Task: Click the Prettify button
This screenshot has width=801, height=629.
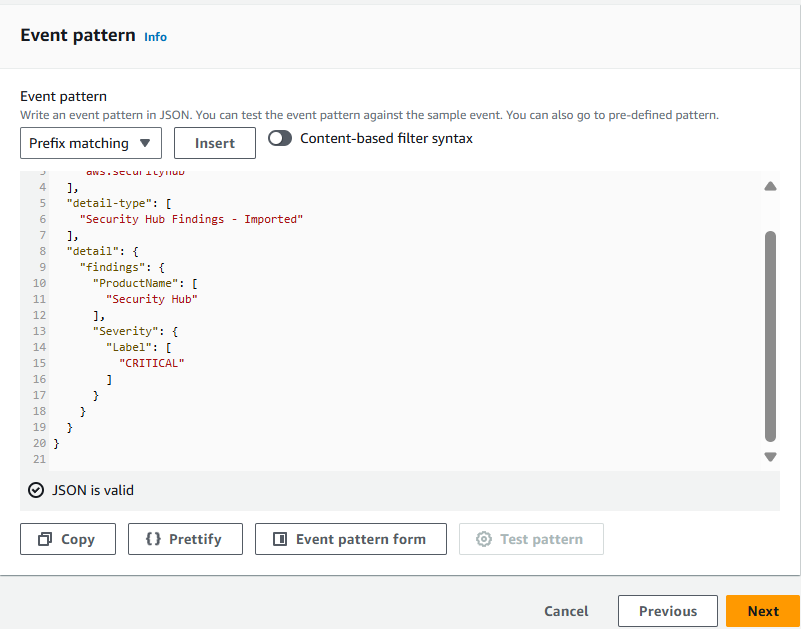Action: click(185, 539)
